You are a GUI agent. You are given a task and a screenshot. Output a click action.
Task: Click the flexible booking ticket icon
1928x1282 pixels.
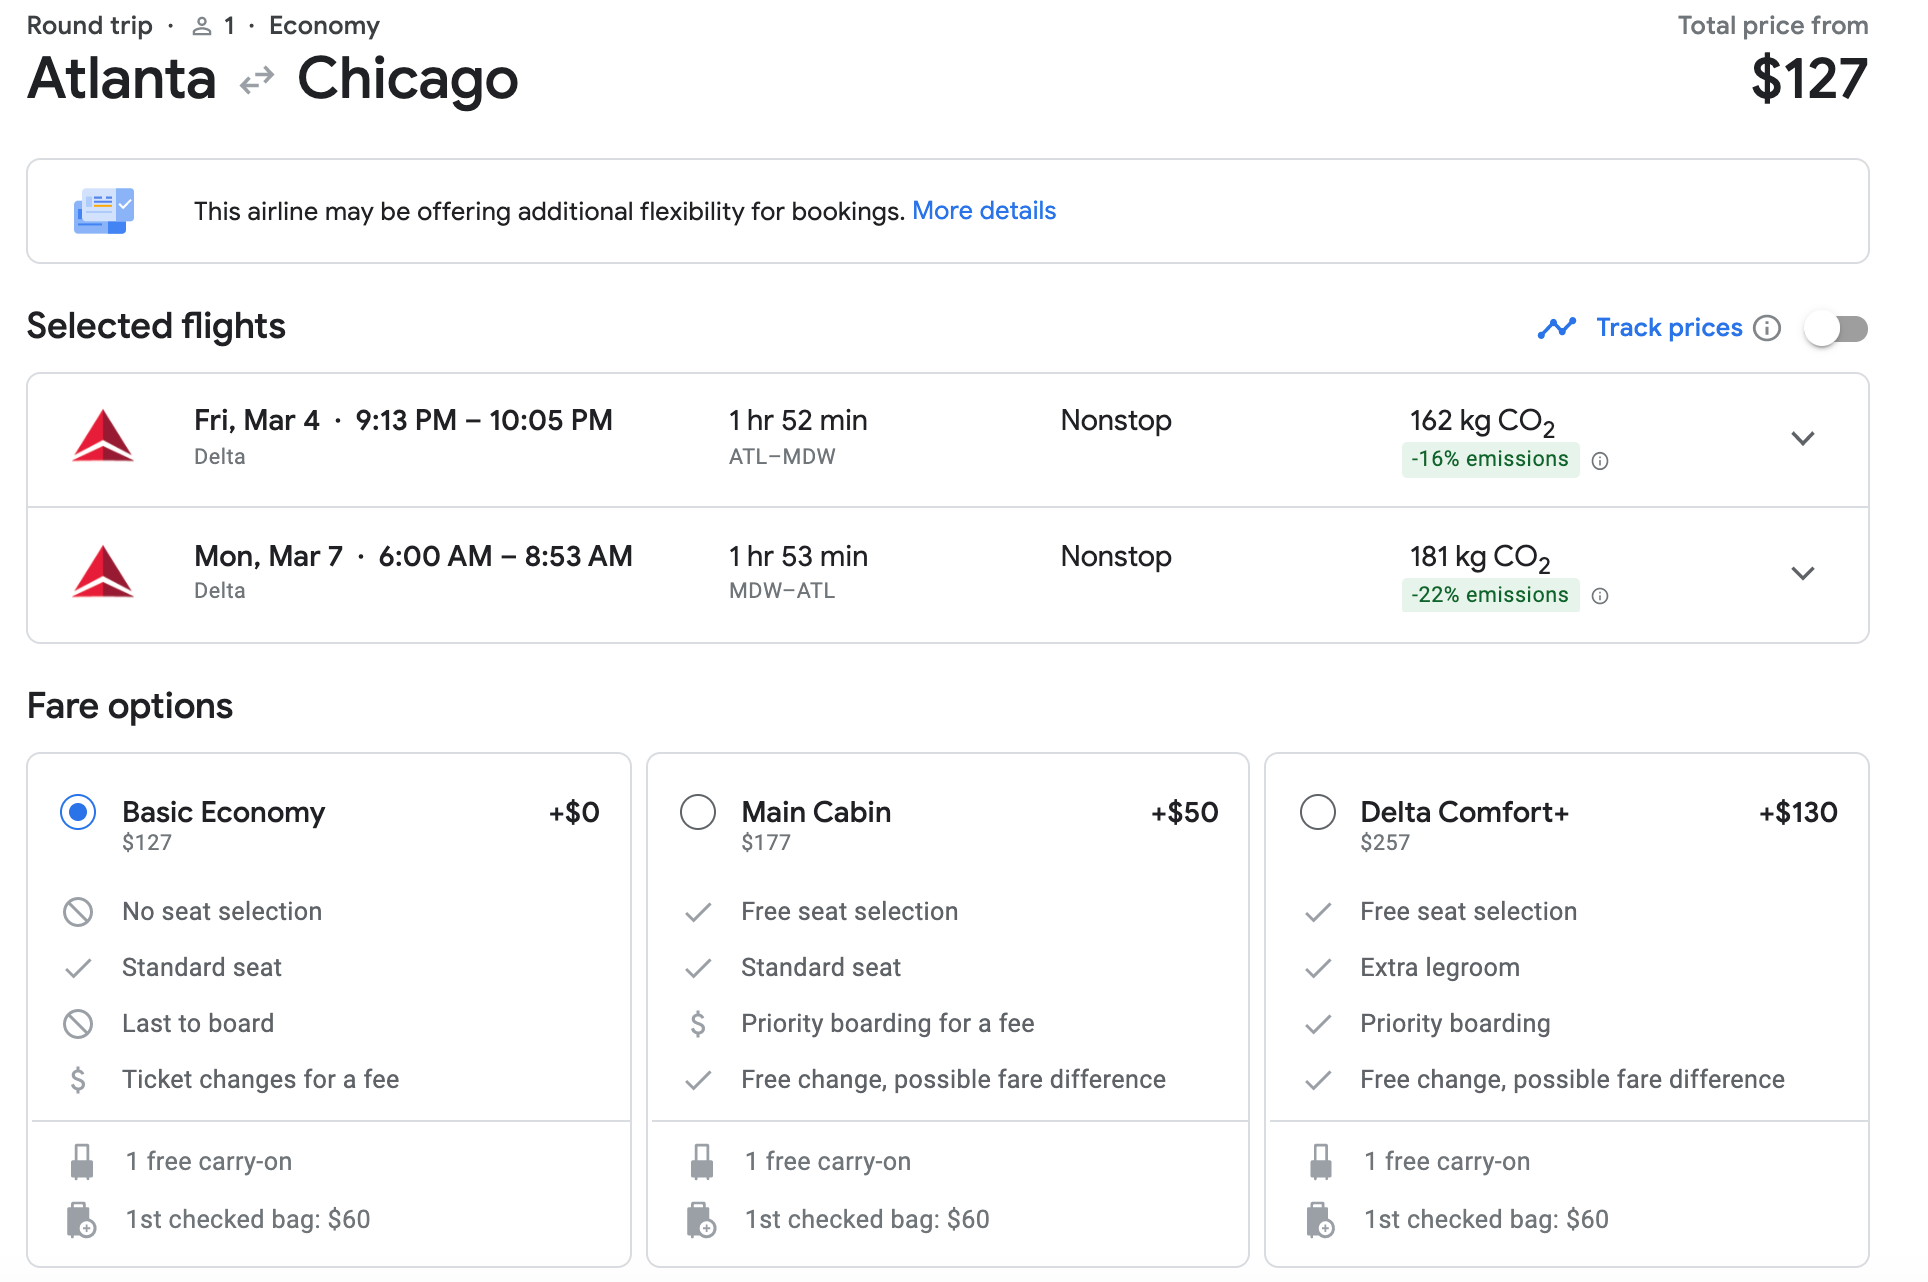tap(103, 211)
